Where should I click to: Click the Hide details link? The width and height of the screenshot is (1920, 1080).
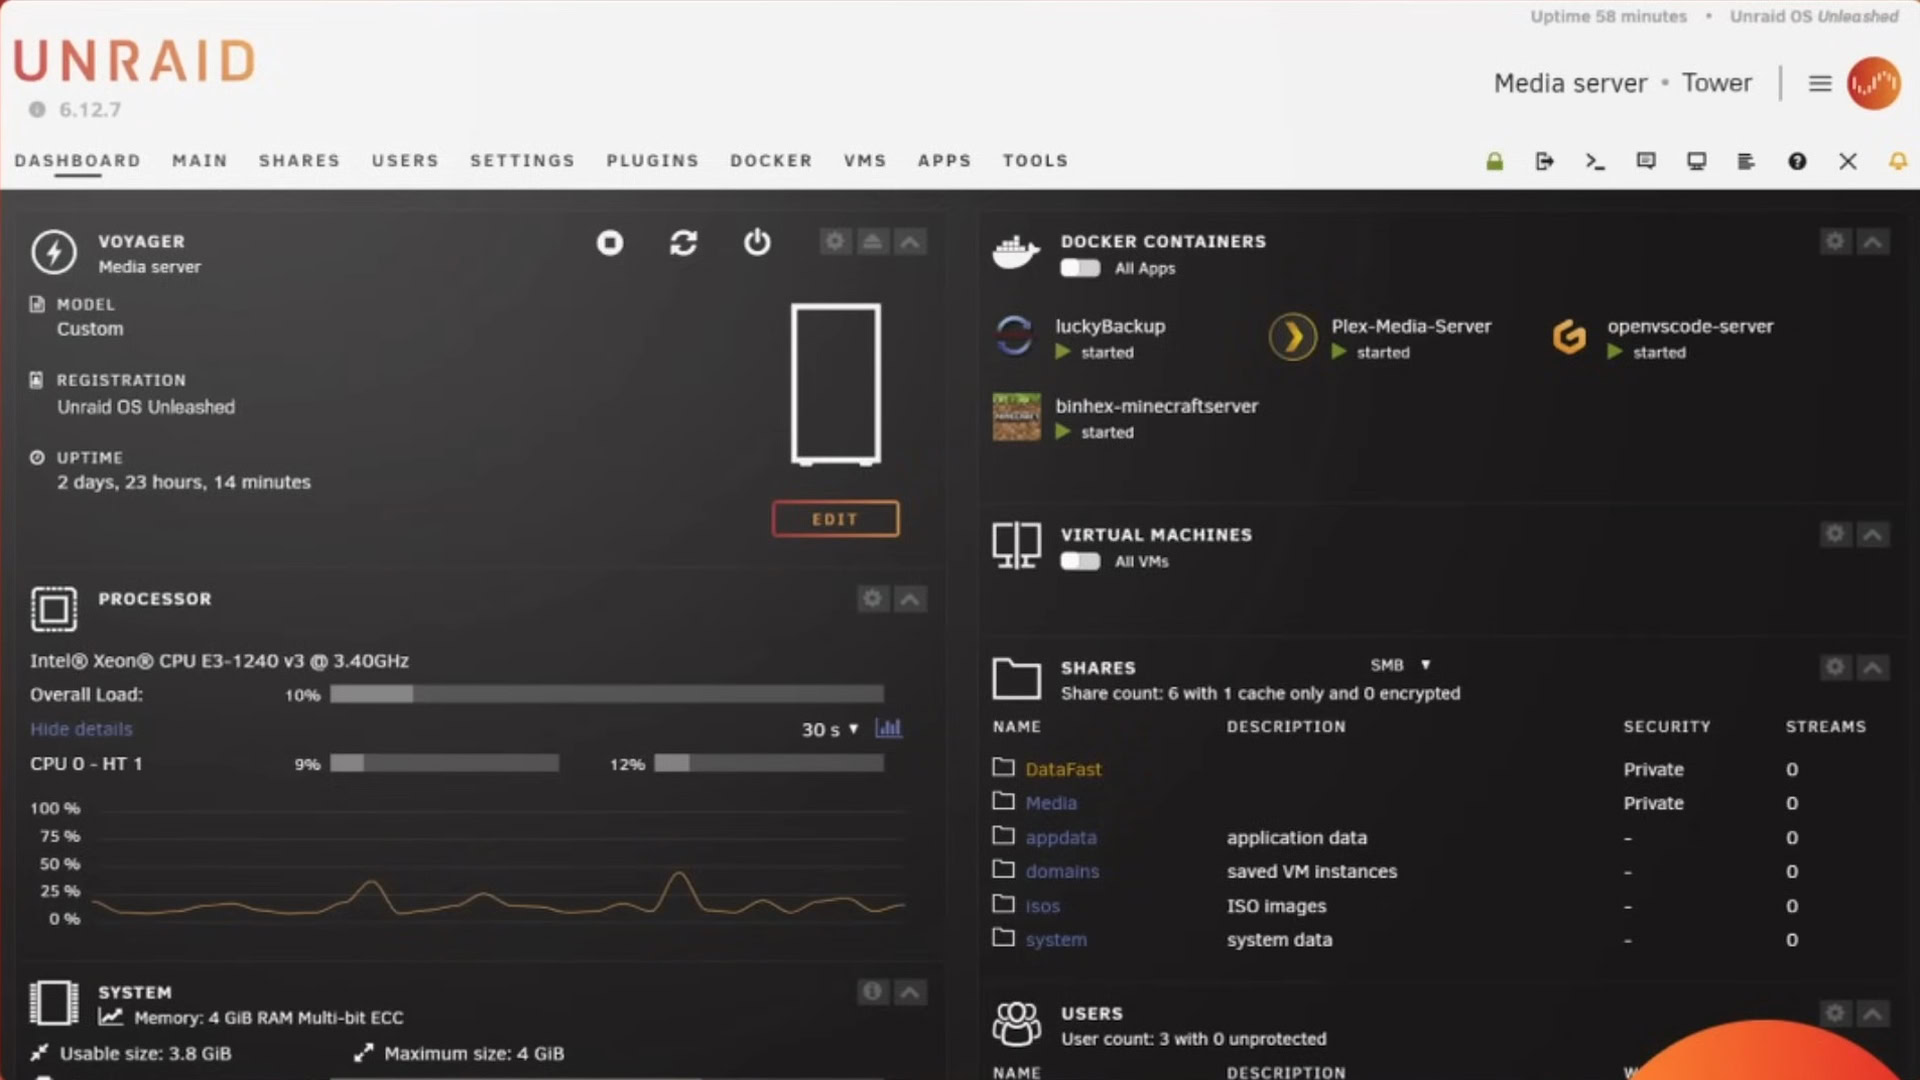point(81,729)
